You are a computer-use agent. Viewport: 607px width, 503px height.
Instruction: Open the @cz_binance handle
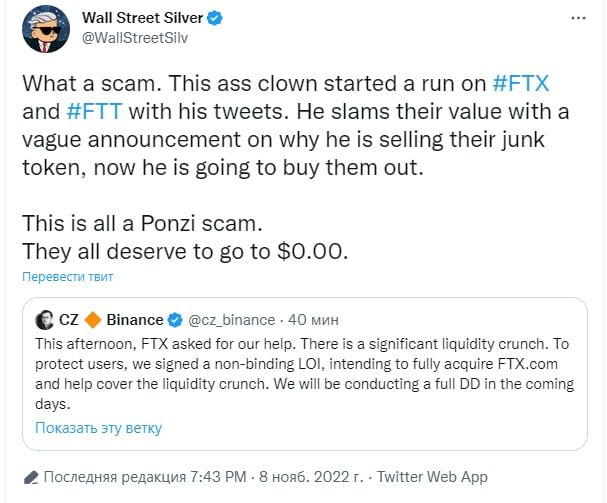point(231,320)
